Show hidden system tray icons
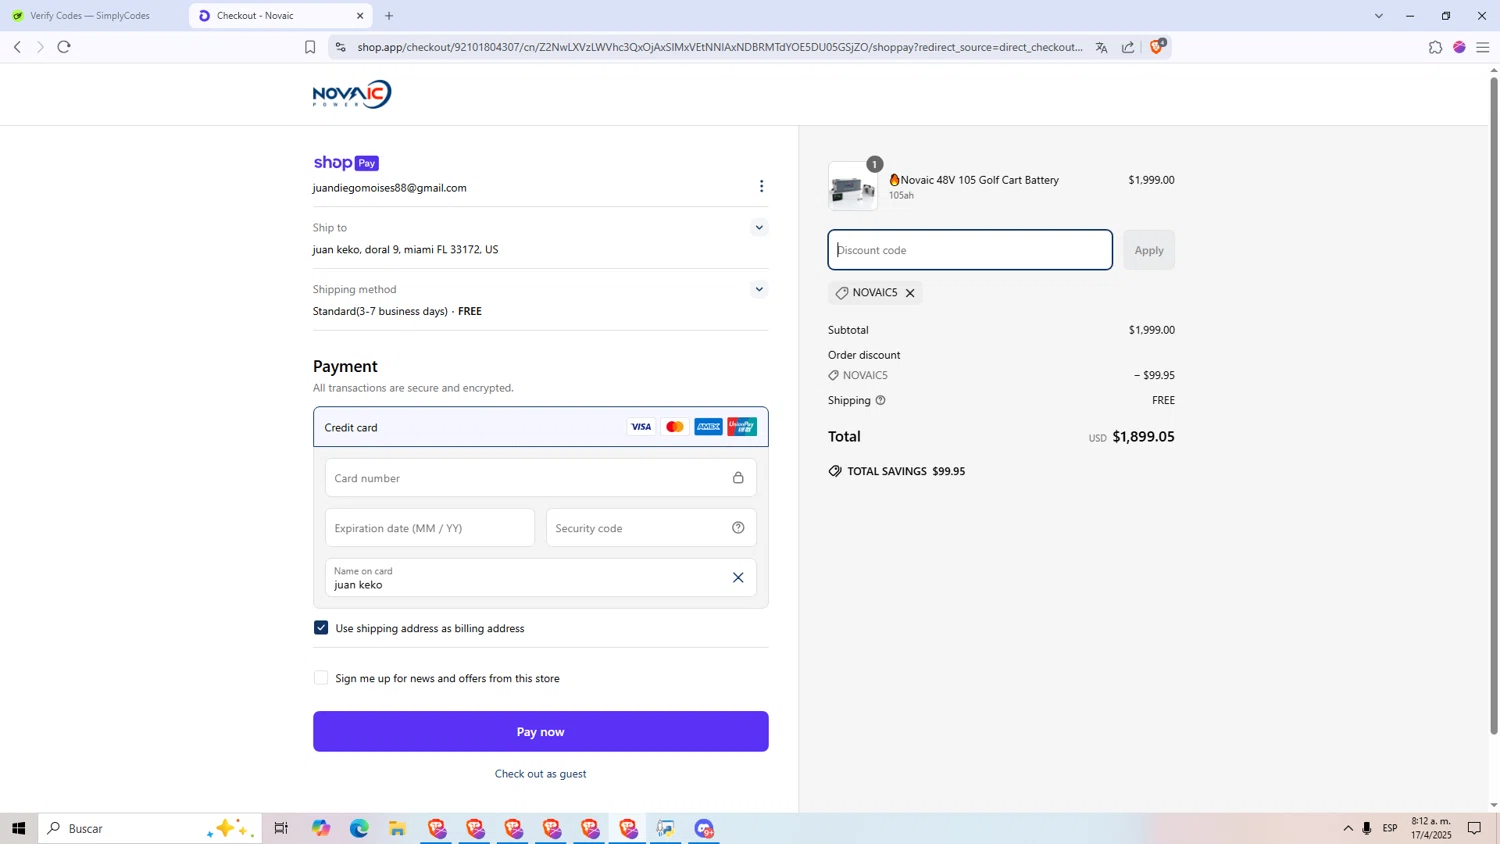The height and width of the screenshot is (844, 1500). [x=1348, y=828]
